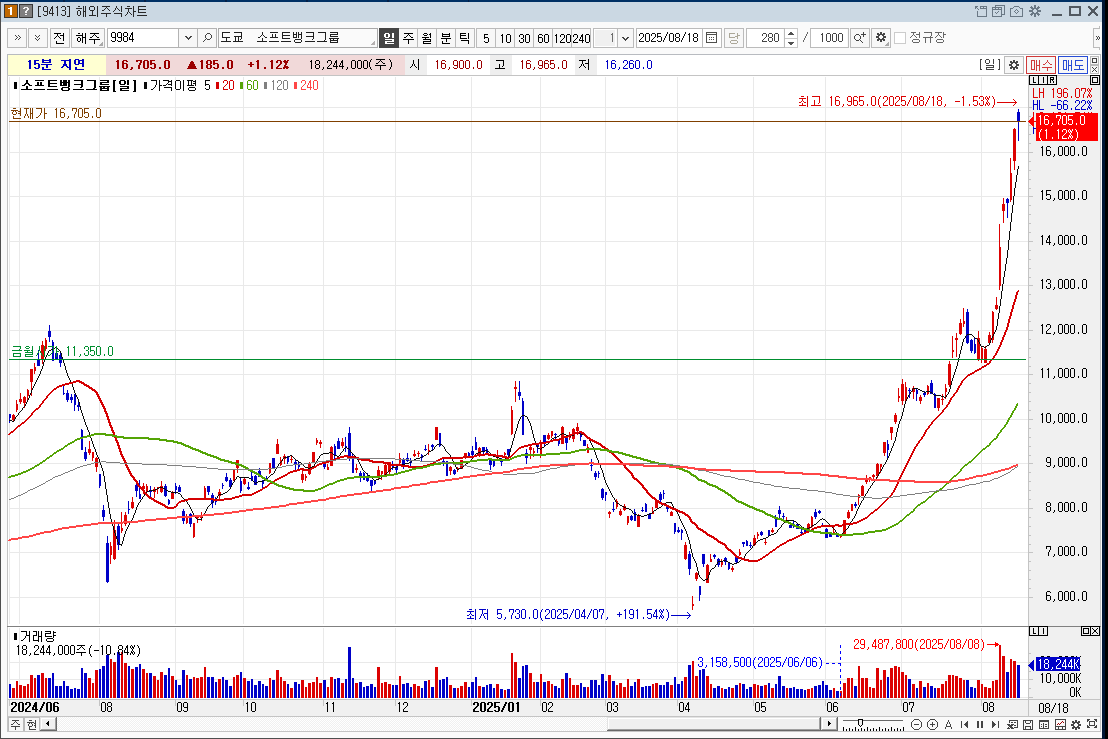Enable the 정규장 checkbox
Viewport: 1108px width, 739px height.
(x=900, y=38)
